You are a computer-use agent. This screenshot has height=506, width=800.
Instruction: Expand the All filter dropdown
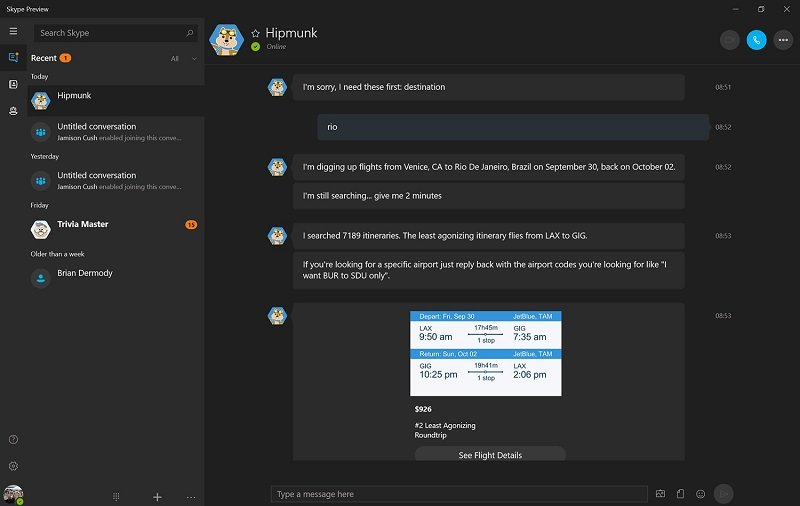coord(184,59)
